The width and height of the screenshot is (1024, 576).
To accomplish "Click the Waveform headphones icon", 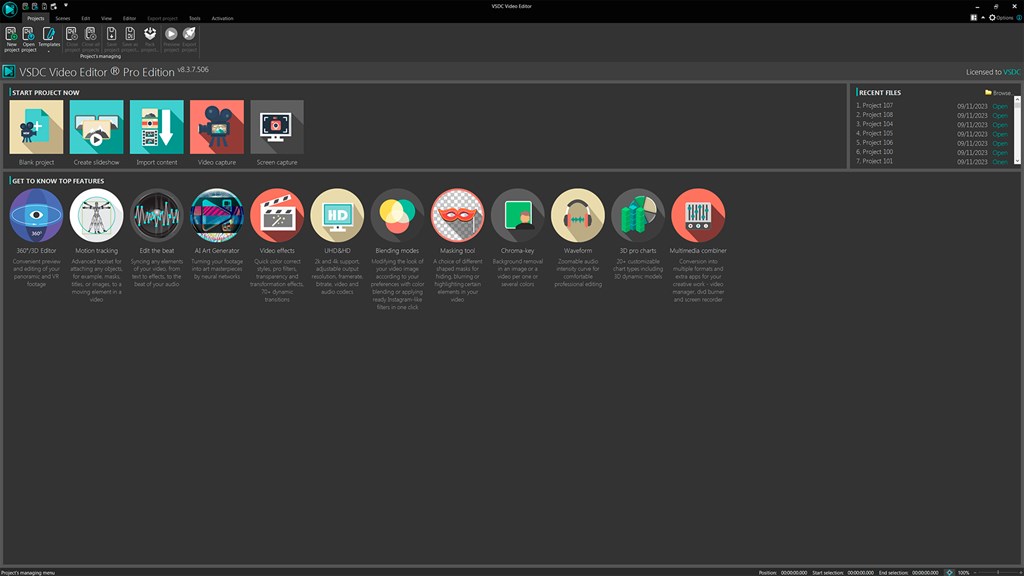I will [578, 215].
